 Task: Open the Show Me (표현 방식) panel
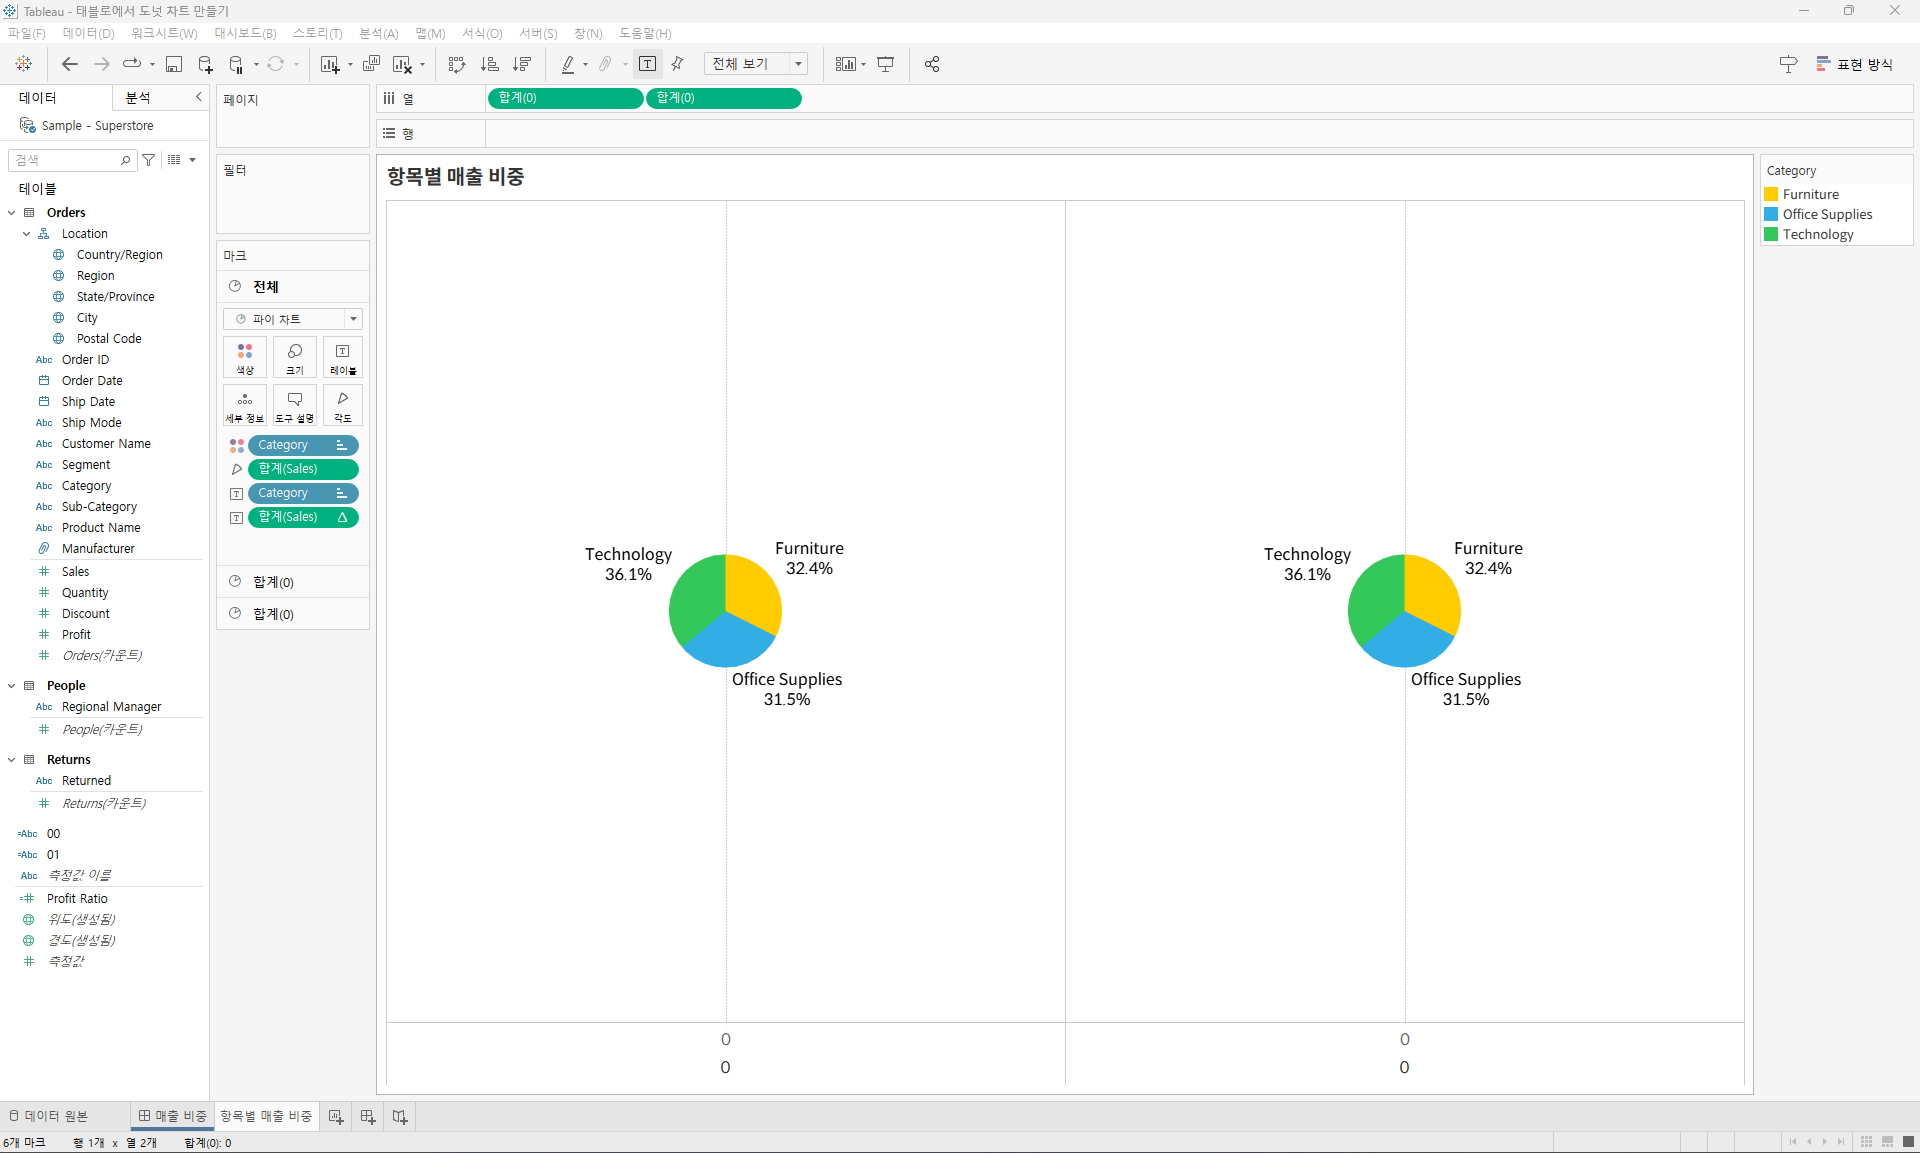(1855, 64)
